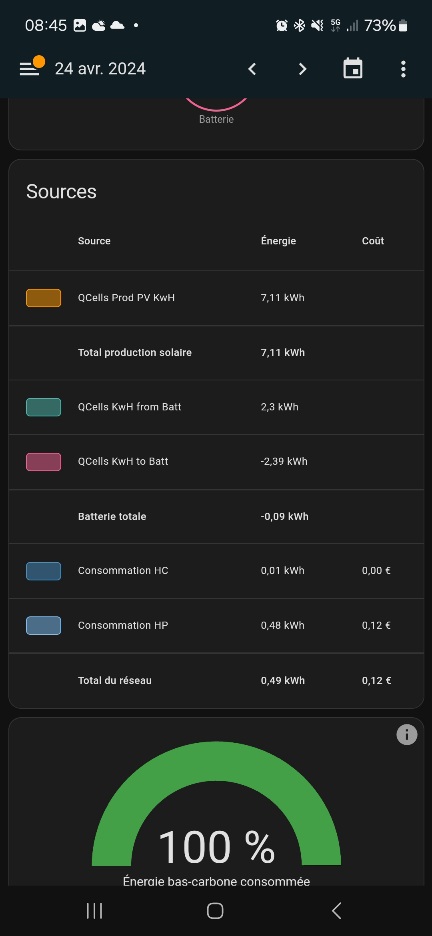Open Consommation HP source row

point(216,626)
